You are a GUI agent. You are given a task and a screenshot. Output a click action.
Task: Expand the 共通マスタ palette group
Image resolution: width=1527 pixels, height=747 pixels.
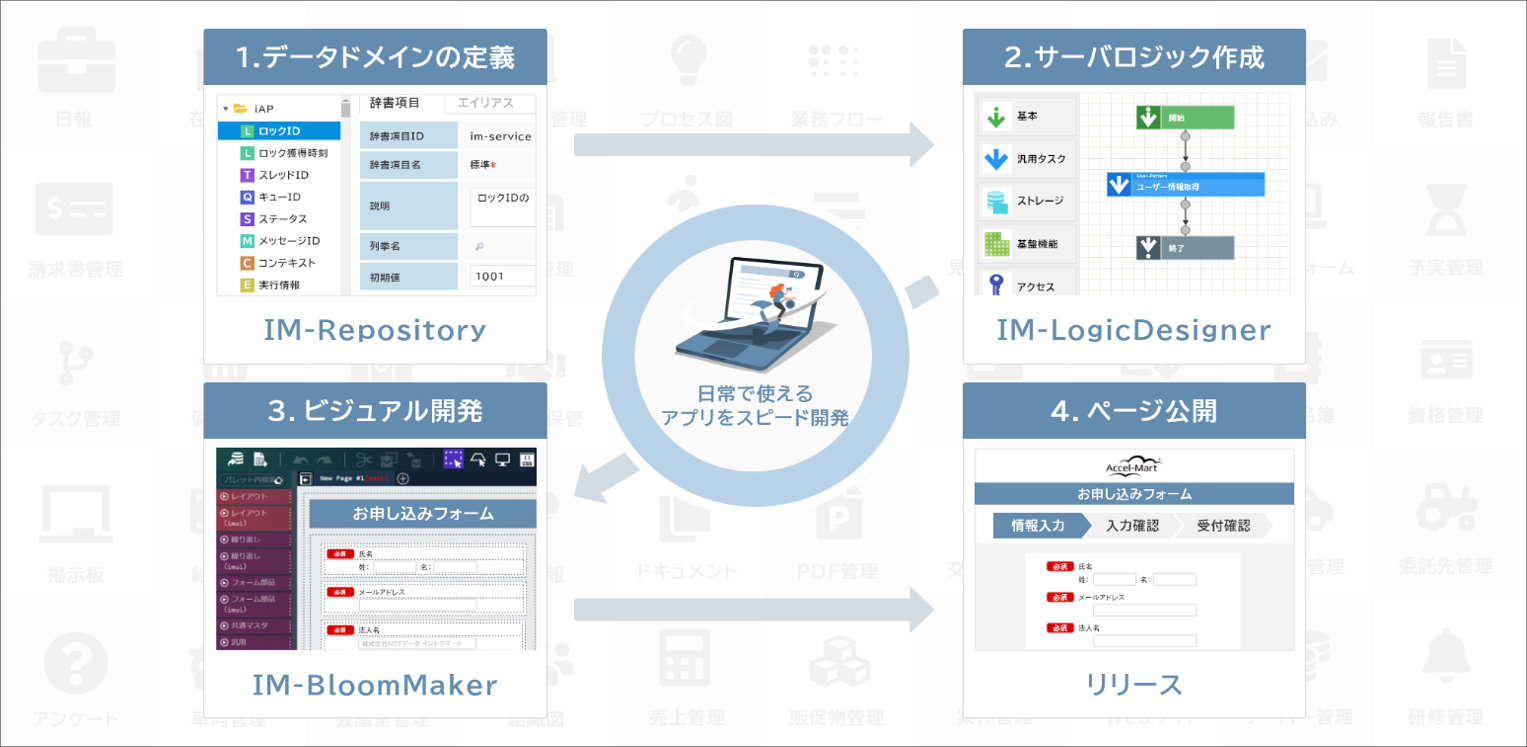pos(253,626)
